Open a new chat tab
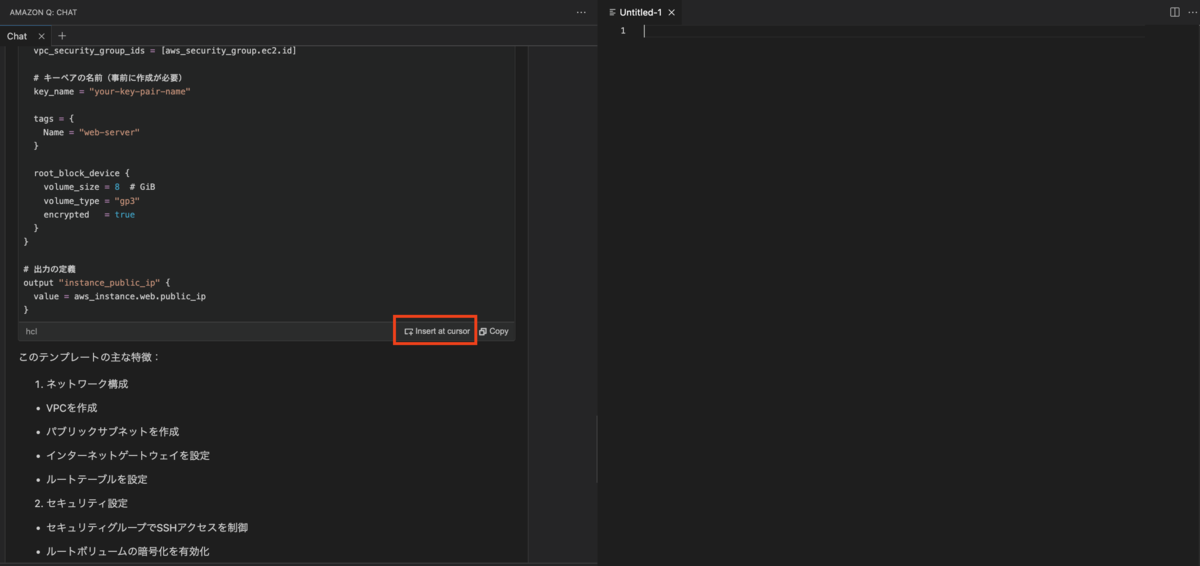 pyautogui.click(x=62, y=36)
